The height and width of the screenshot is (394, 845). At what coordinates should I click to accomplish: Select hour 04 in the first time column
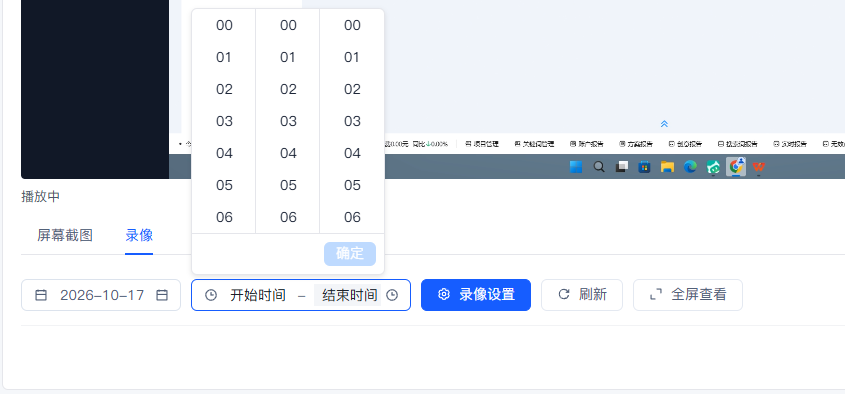[x=224, y=153]
